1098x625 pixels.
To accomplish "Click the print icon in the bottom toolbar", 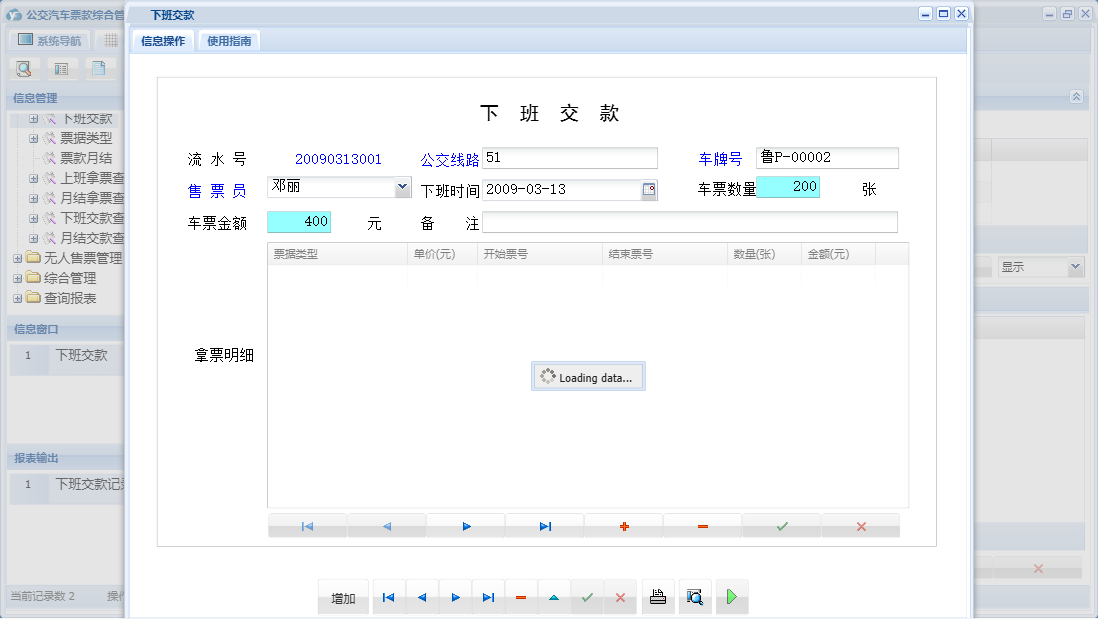I will [658, 597].
